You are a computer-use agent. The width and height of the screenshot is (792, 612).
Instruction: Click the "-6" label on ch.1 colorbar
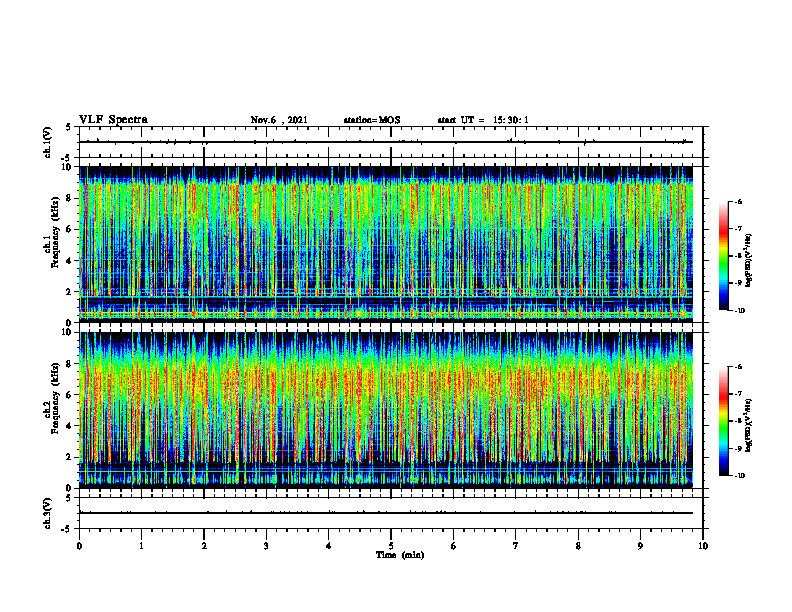(737, 202)
